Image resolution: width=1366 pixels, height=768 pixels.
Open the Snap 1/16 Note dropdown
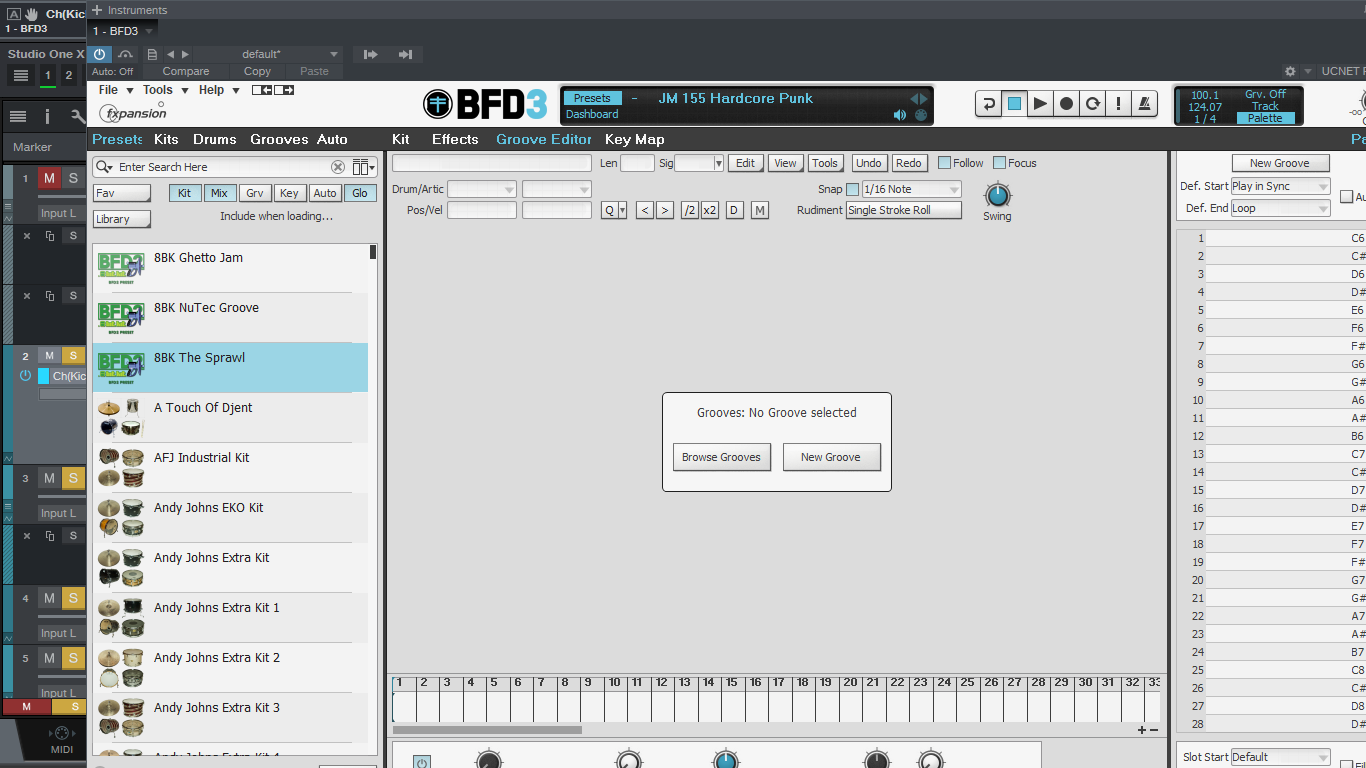tap(911, 189)
